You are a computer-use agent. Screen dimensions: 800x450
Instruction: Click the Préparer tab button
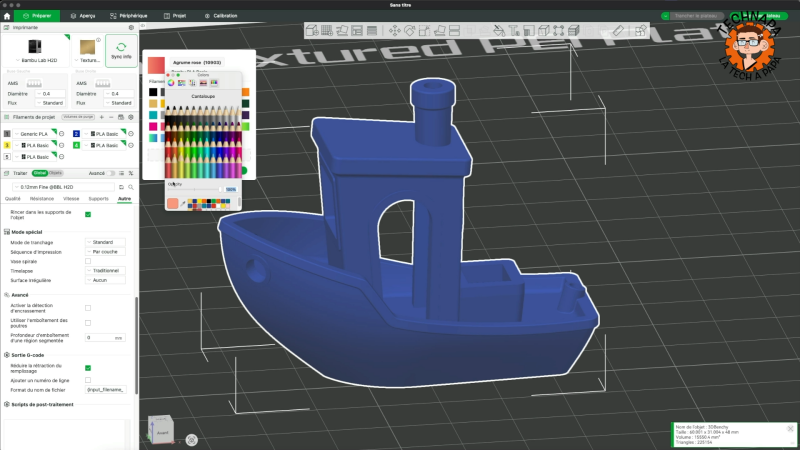click(x=37, y=16)
